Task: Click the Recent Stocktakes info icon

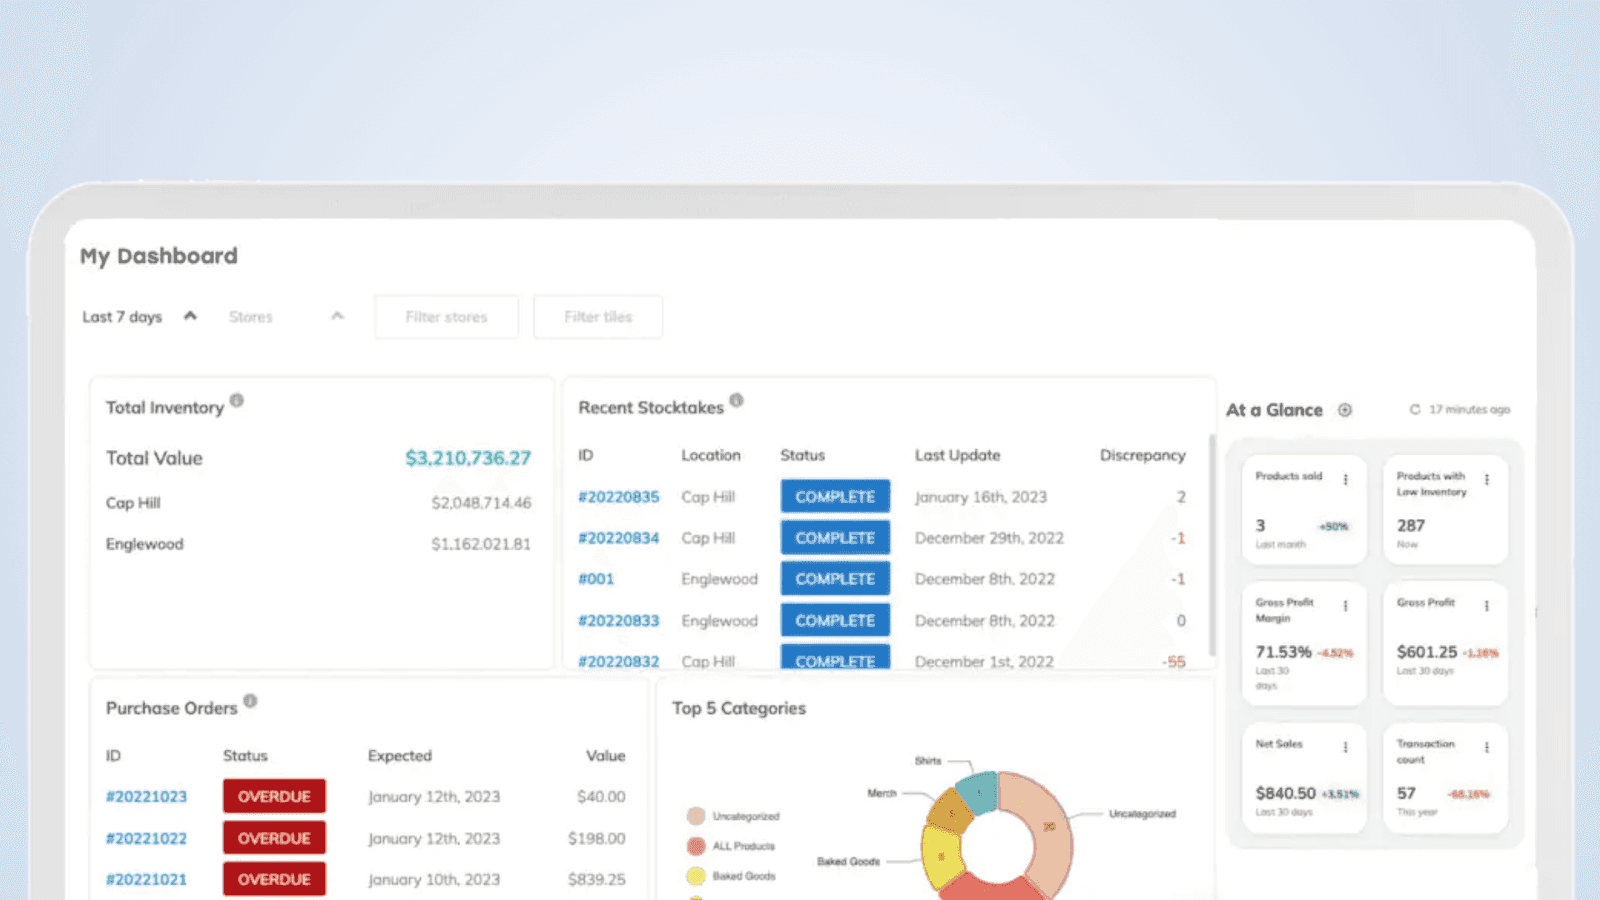Action: pyautogui.click(x=737, y=399)
